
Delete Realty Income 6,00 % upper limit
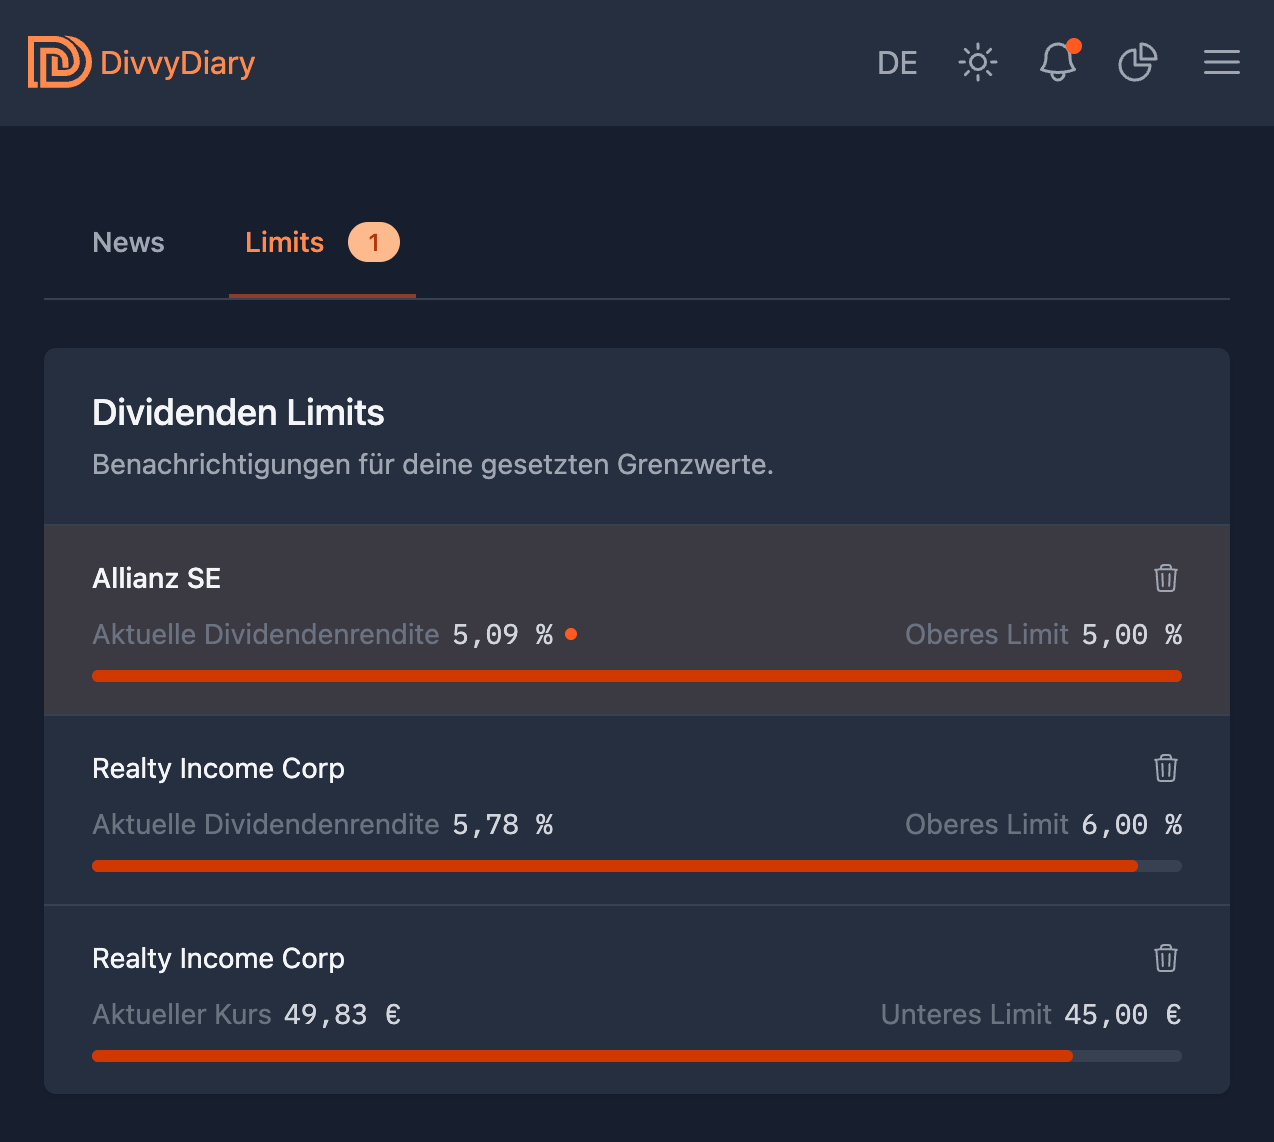[1165, 768]
